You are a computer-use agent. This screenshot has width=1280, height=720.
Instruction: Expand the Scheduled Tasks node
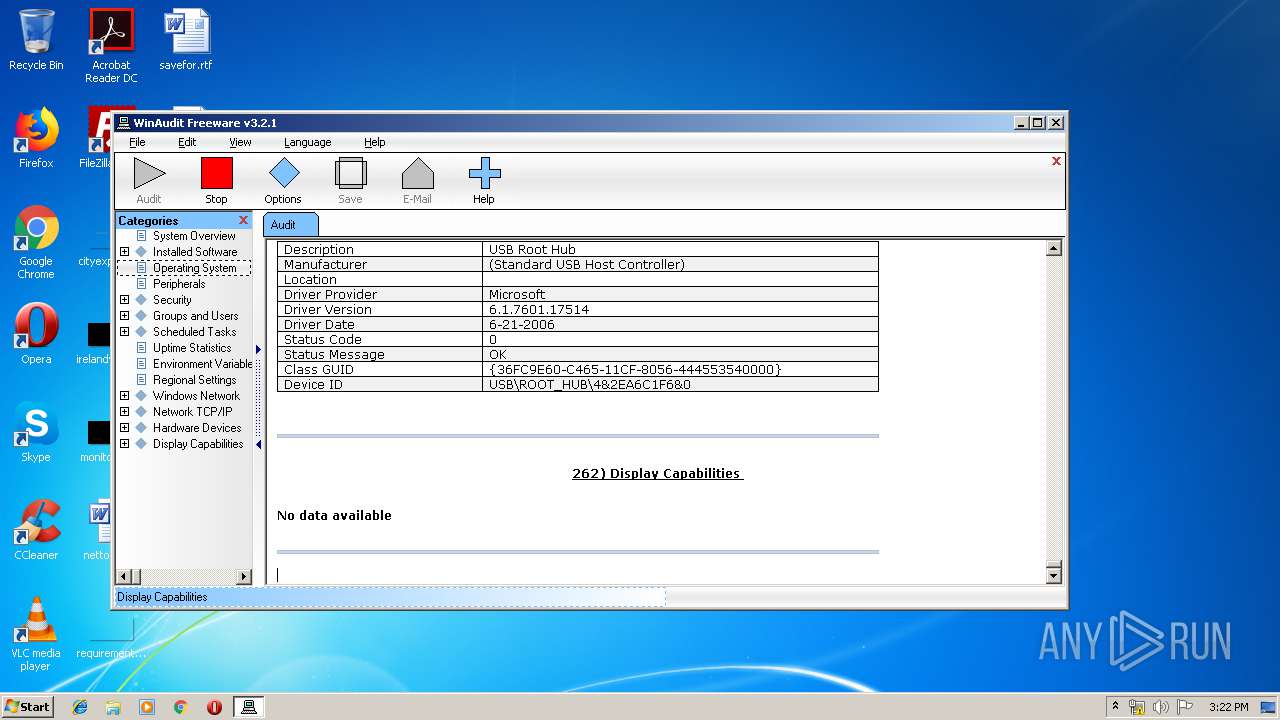(124, 332)
